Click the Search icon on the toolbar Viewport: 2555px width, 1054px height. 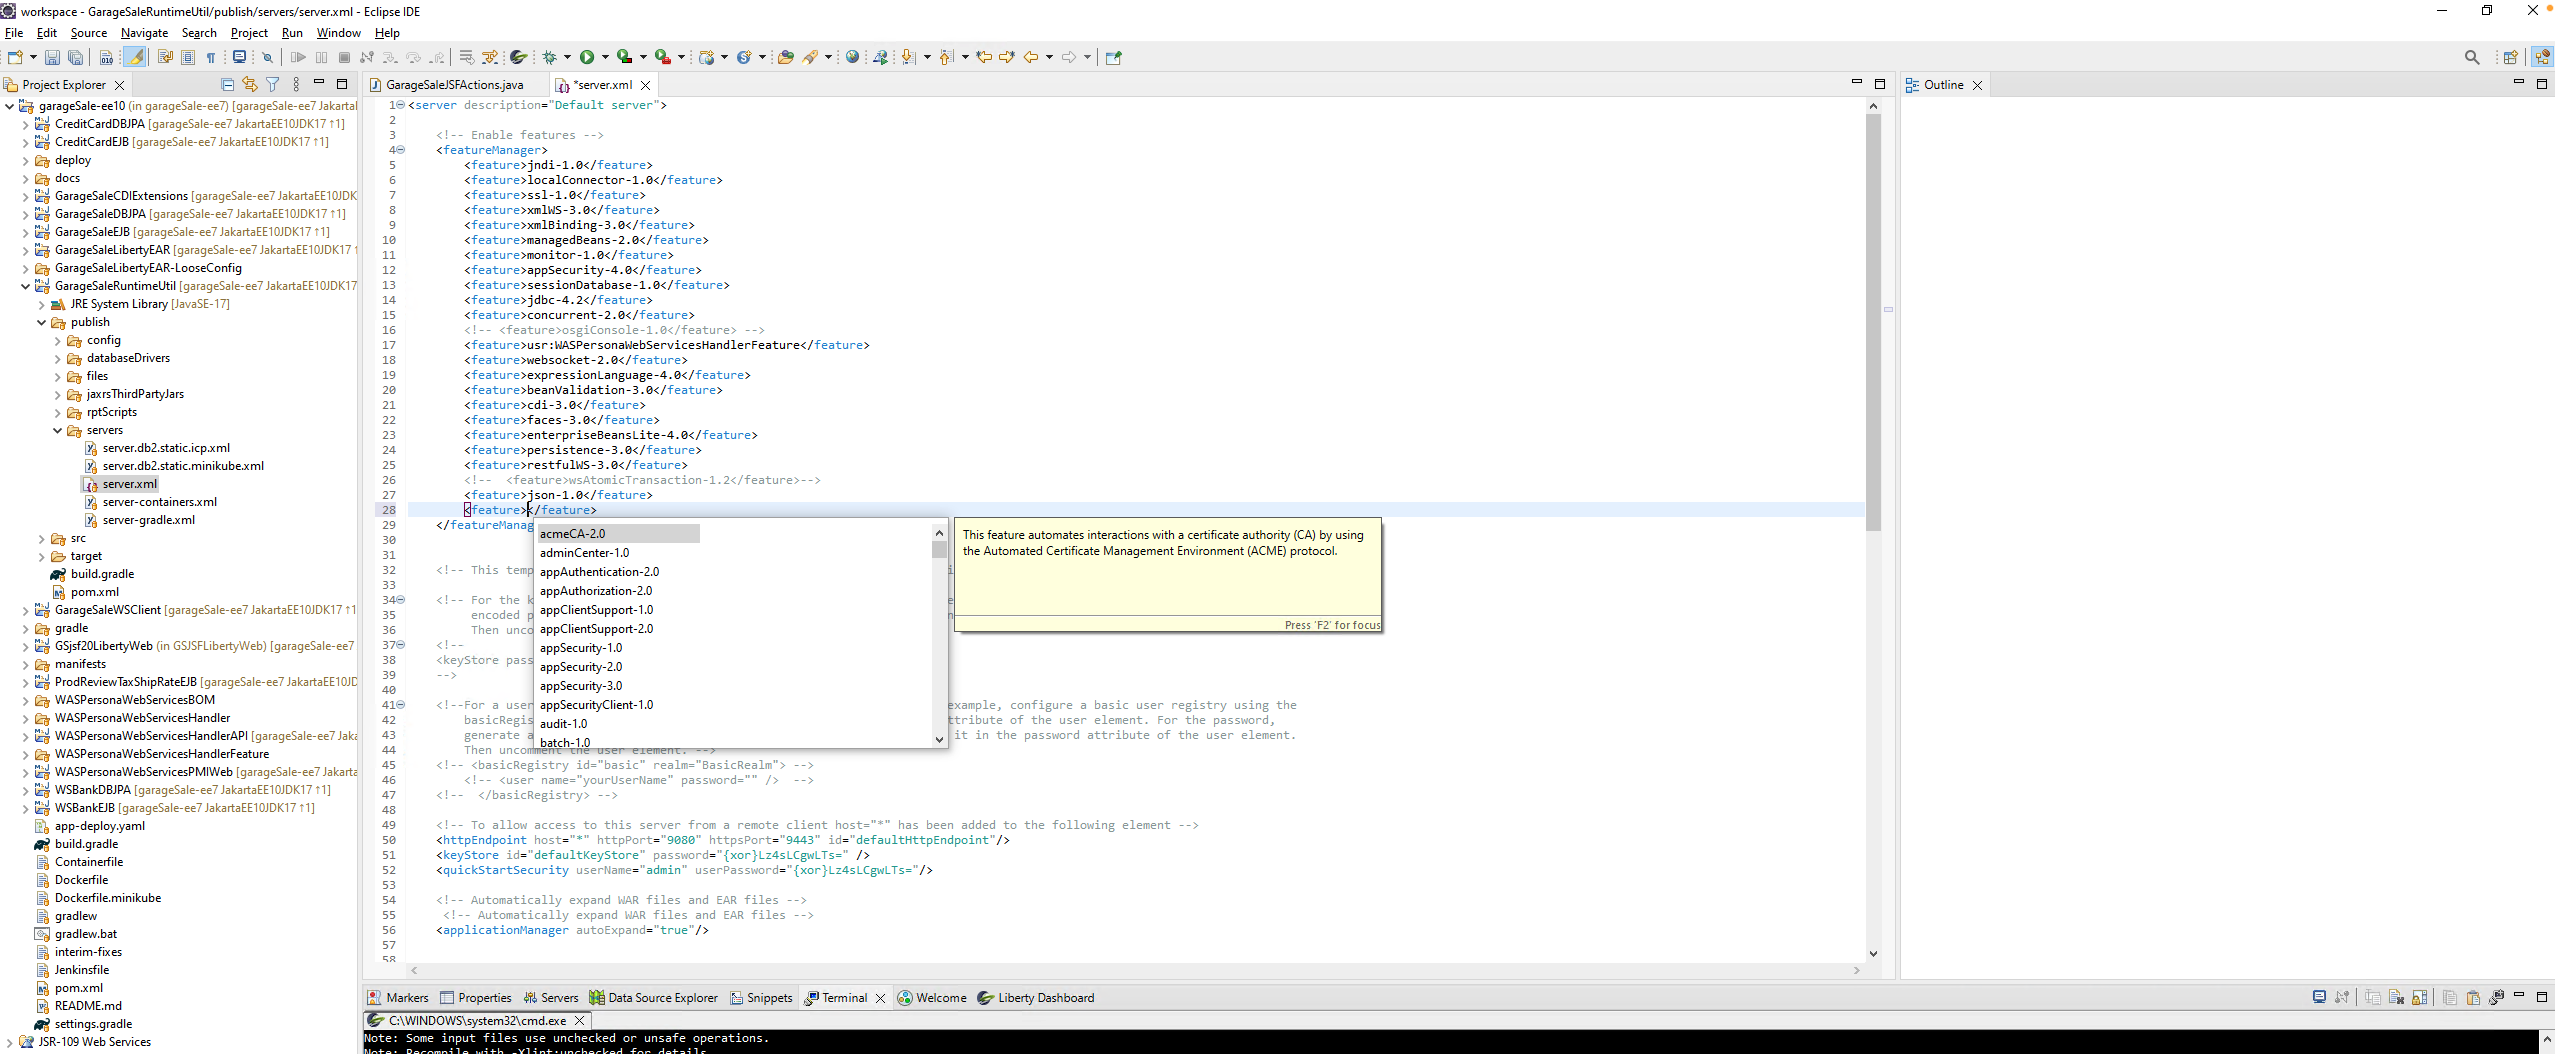coord(2471,57)
